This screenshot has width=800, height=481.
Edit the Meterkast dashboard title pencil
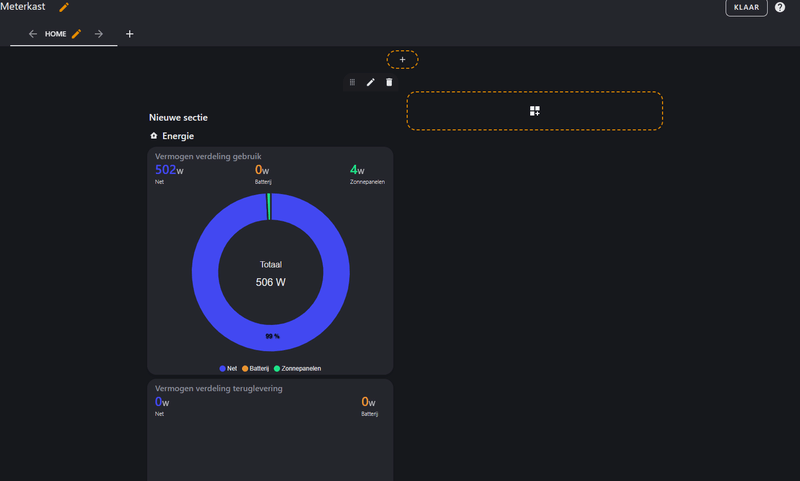coord(64,7)
